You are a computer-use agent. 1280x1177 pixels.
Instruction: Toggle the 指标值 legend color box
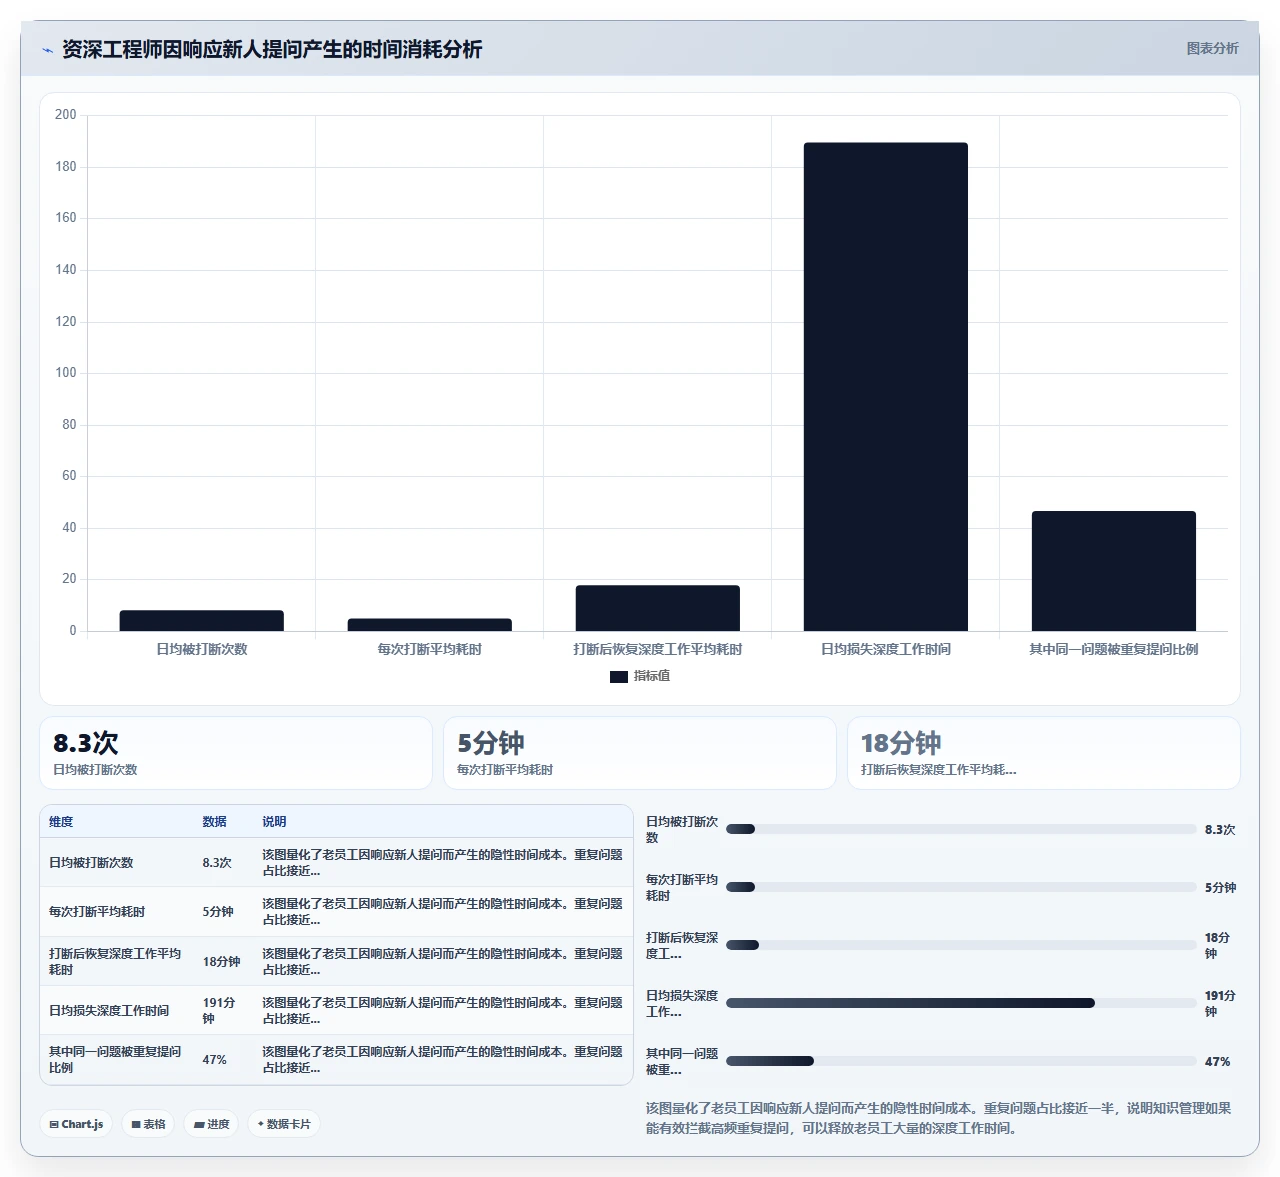(x=618, y=677)
